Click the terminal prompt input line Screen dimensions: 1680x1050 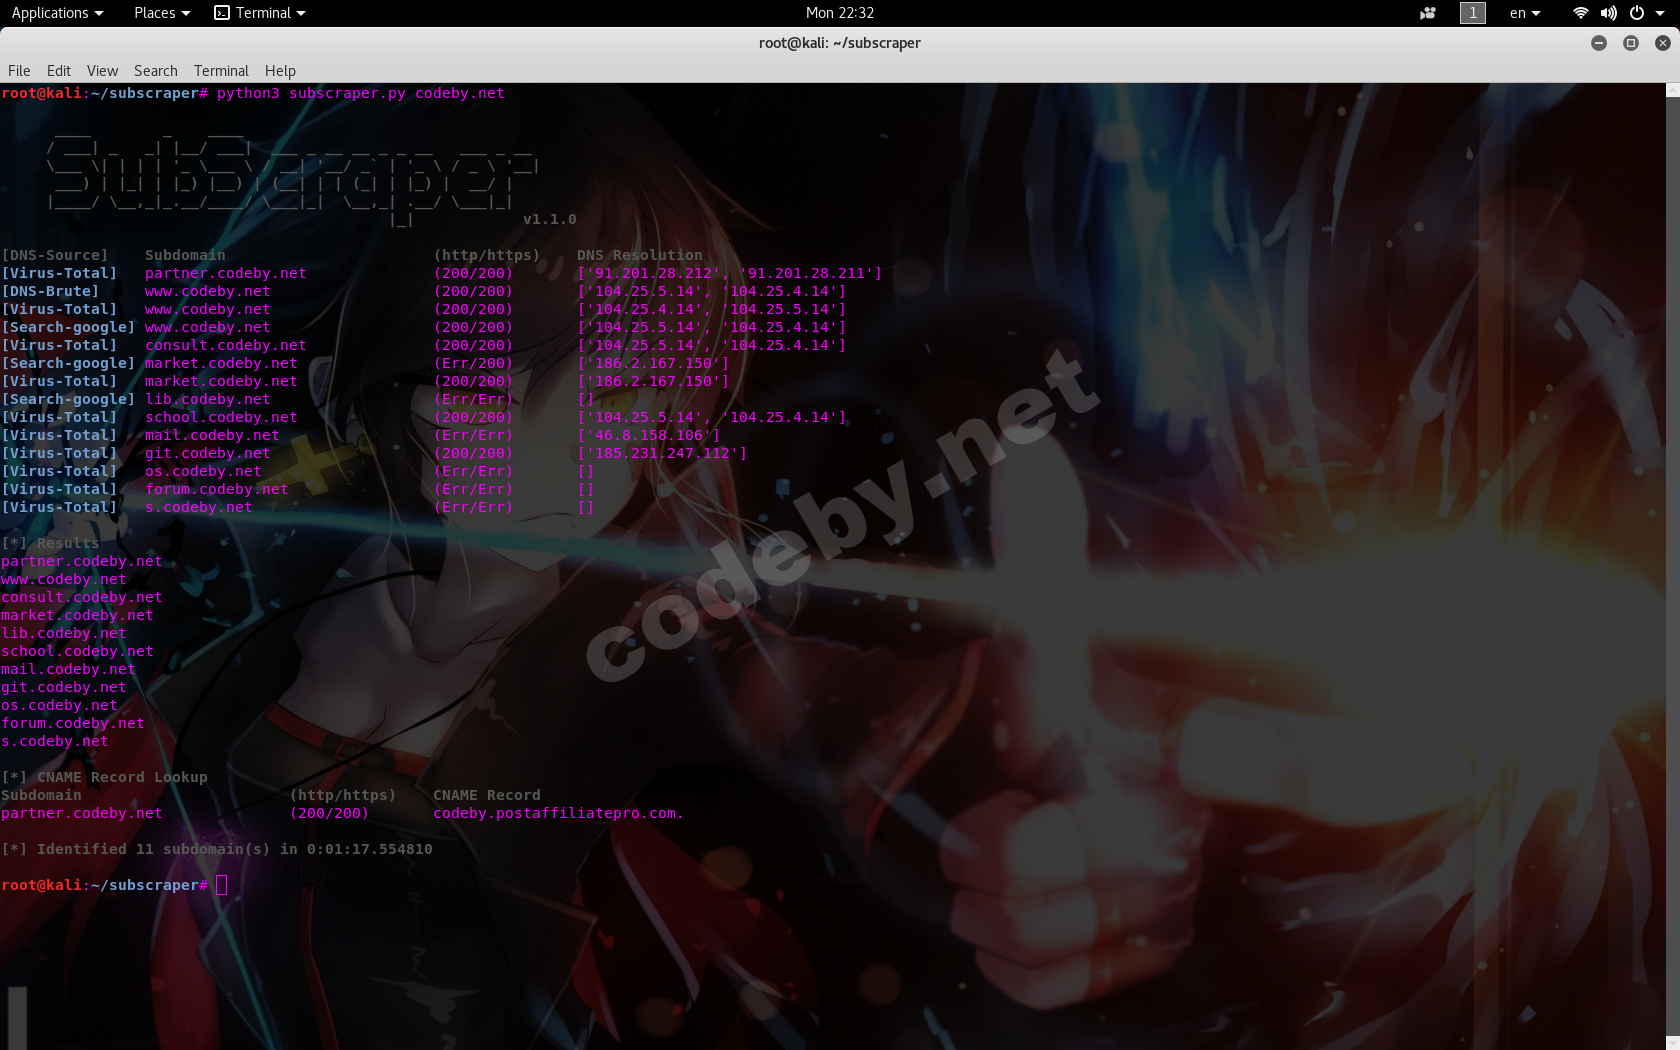click(222, 885)
